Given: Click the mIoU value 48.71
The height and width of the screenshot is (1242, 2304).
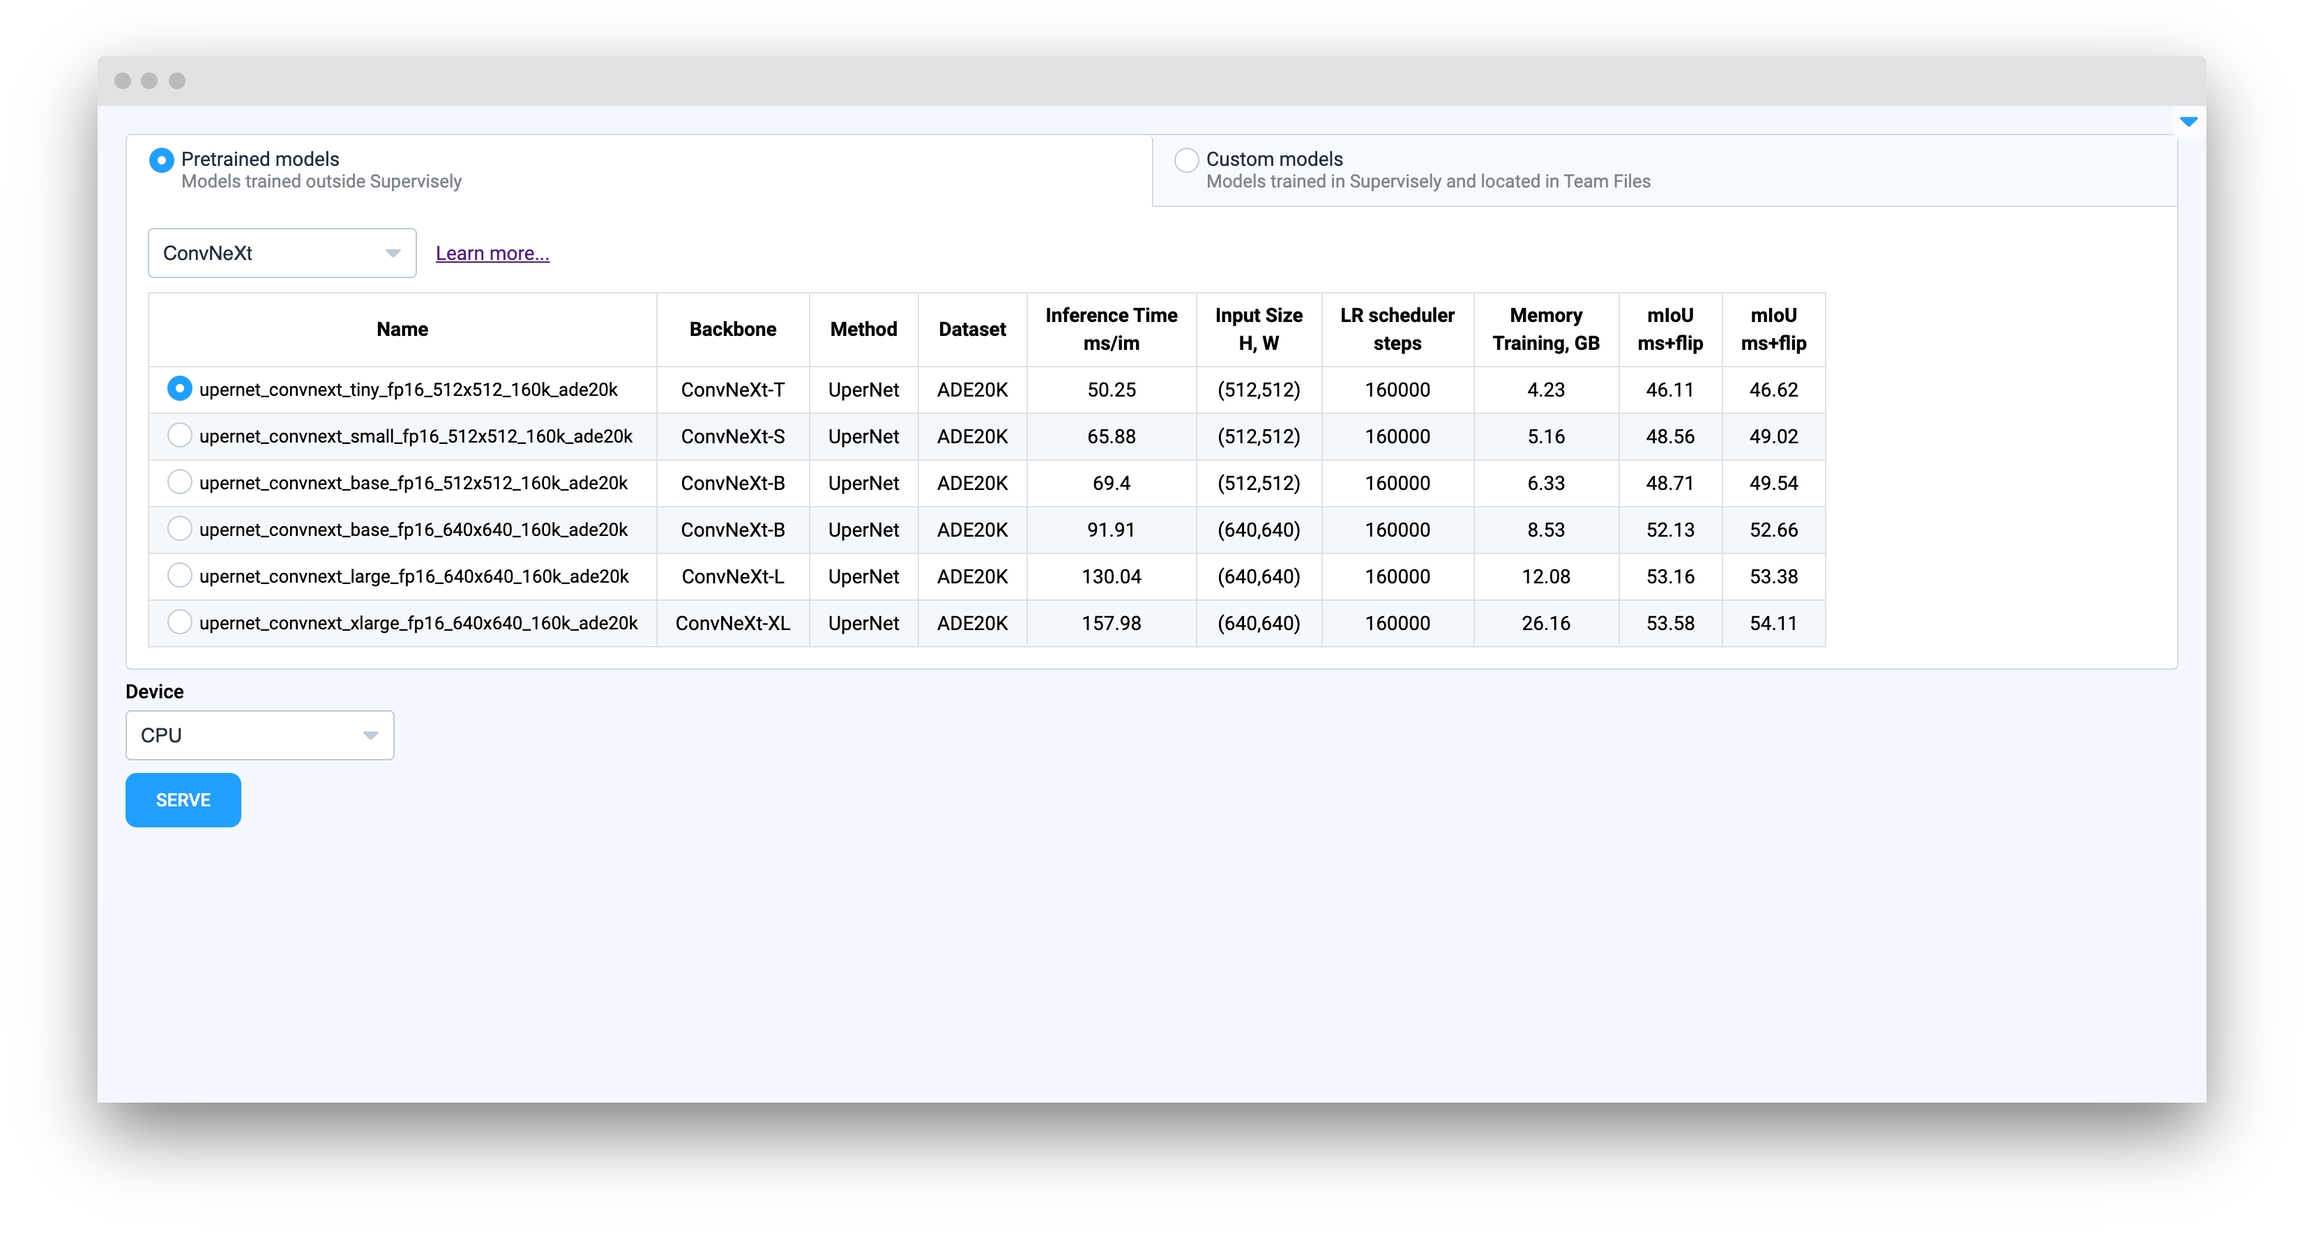Looking at the screenshot, I should point(1670,483).
